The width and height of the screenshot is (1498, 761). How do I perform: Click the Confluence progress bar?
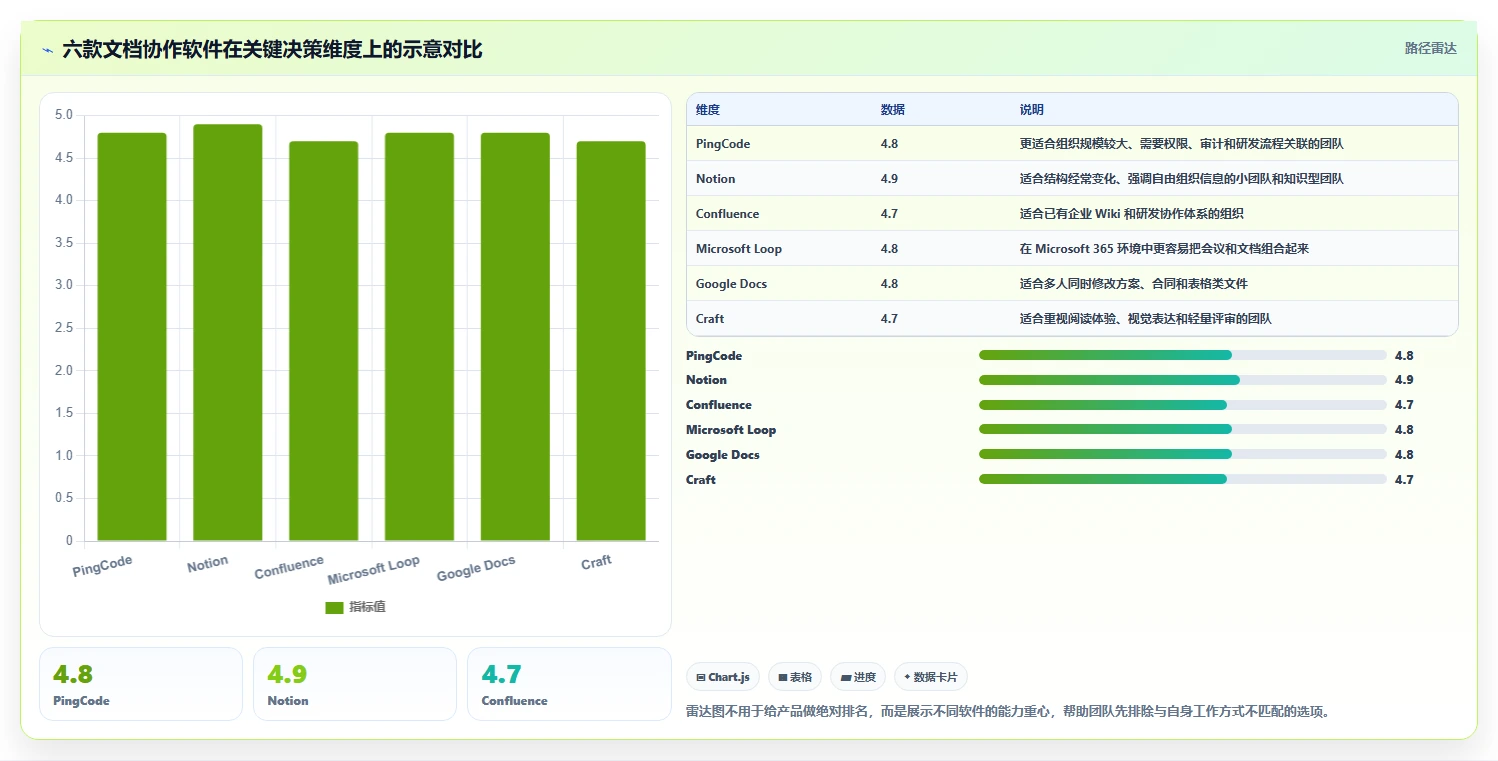point(1183,405)
